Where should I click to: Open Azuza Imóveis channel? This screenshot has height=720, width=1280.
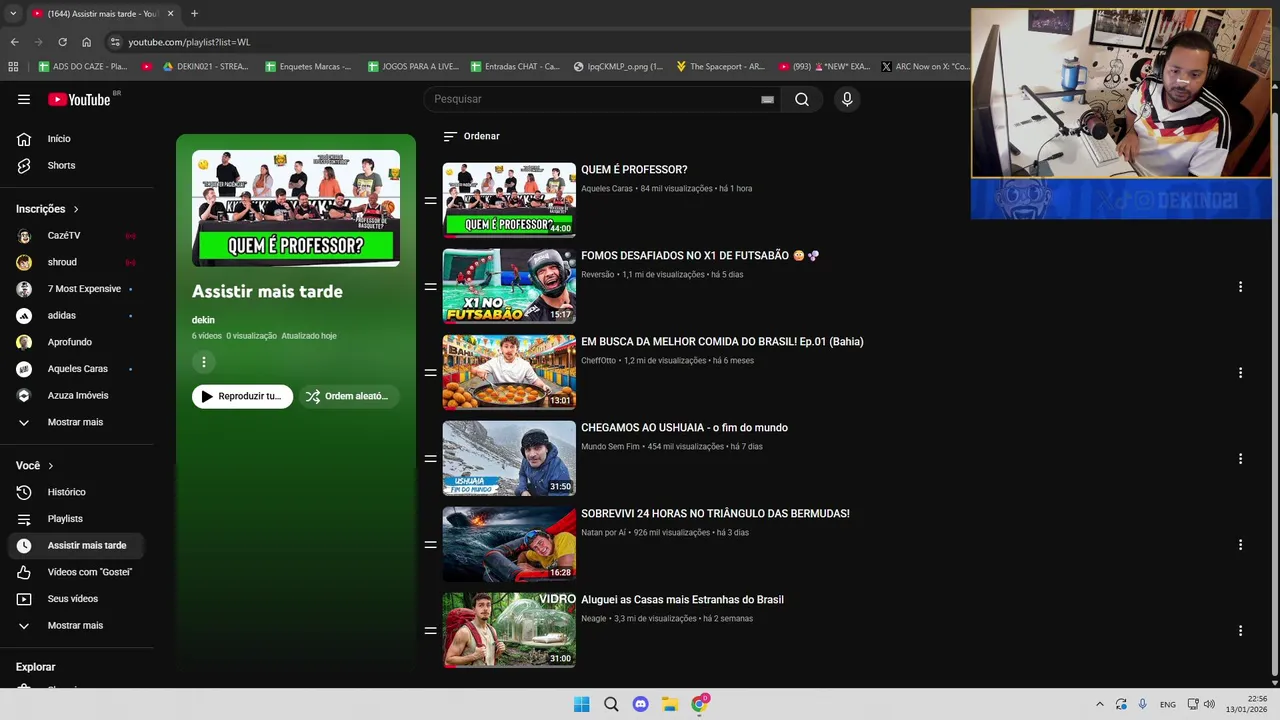pyautogui.click(x=78, y=395)
